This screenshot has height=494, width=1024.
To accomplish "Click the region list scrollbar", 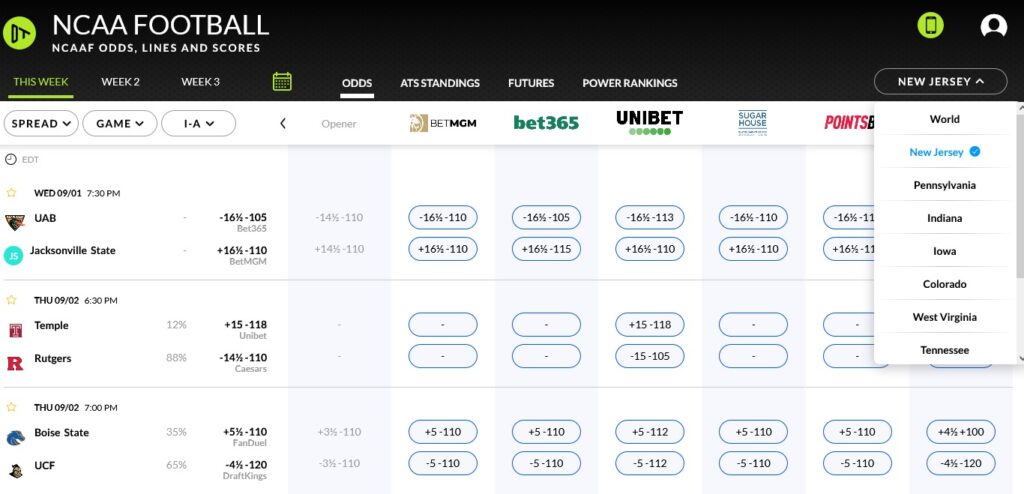I will [1020, 195].
